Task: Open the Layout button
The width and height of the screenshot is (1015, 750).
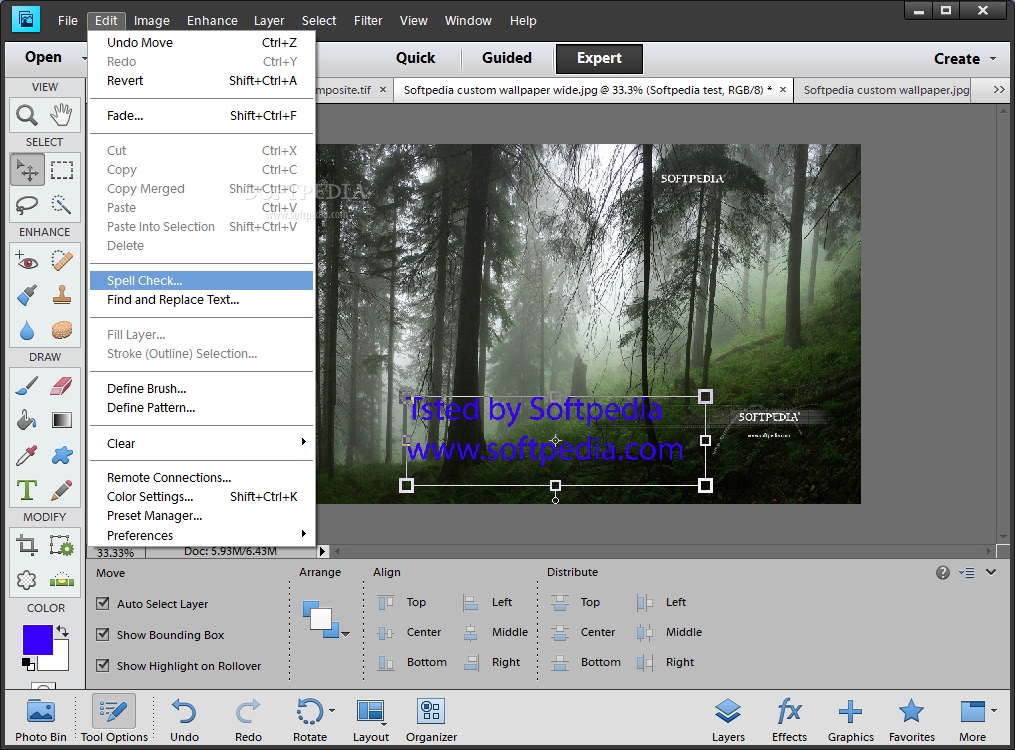Action: (x=371, y=720)
